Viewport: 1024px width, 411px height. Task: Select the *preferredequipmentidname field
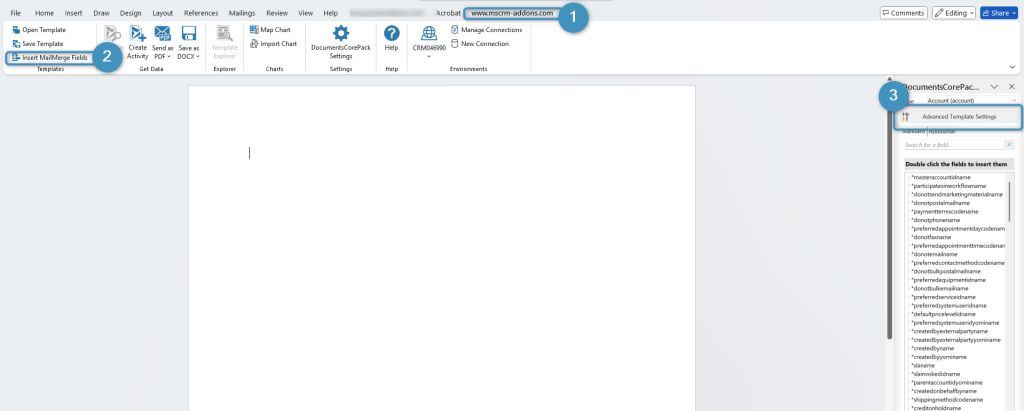(948, 280)
